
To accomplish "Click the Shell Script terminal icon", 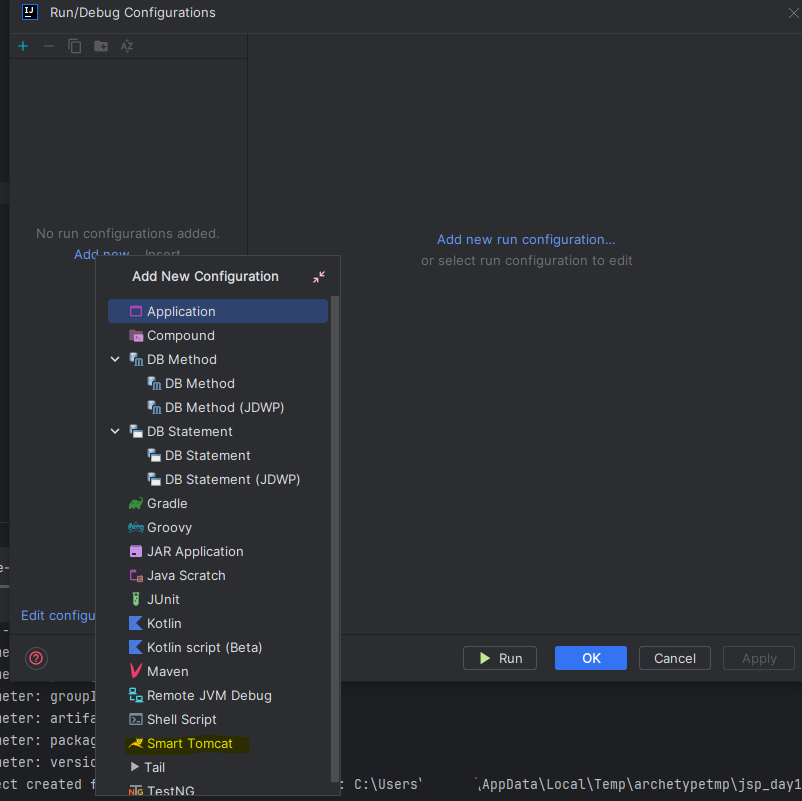I will [x=136, y=719].
